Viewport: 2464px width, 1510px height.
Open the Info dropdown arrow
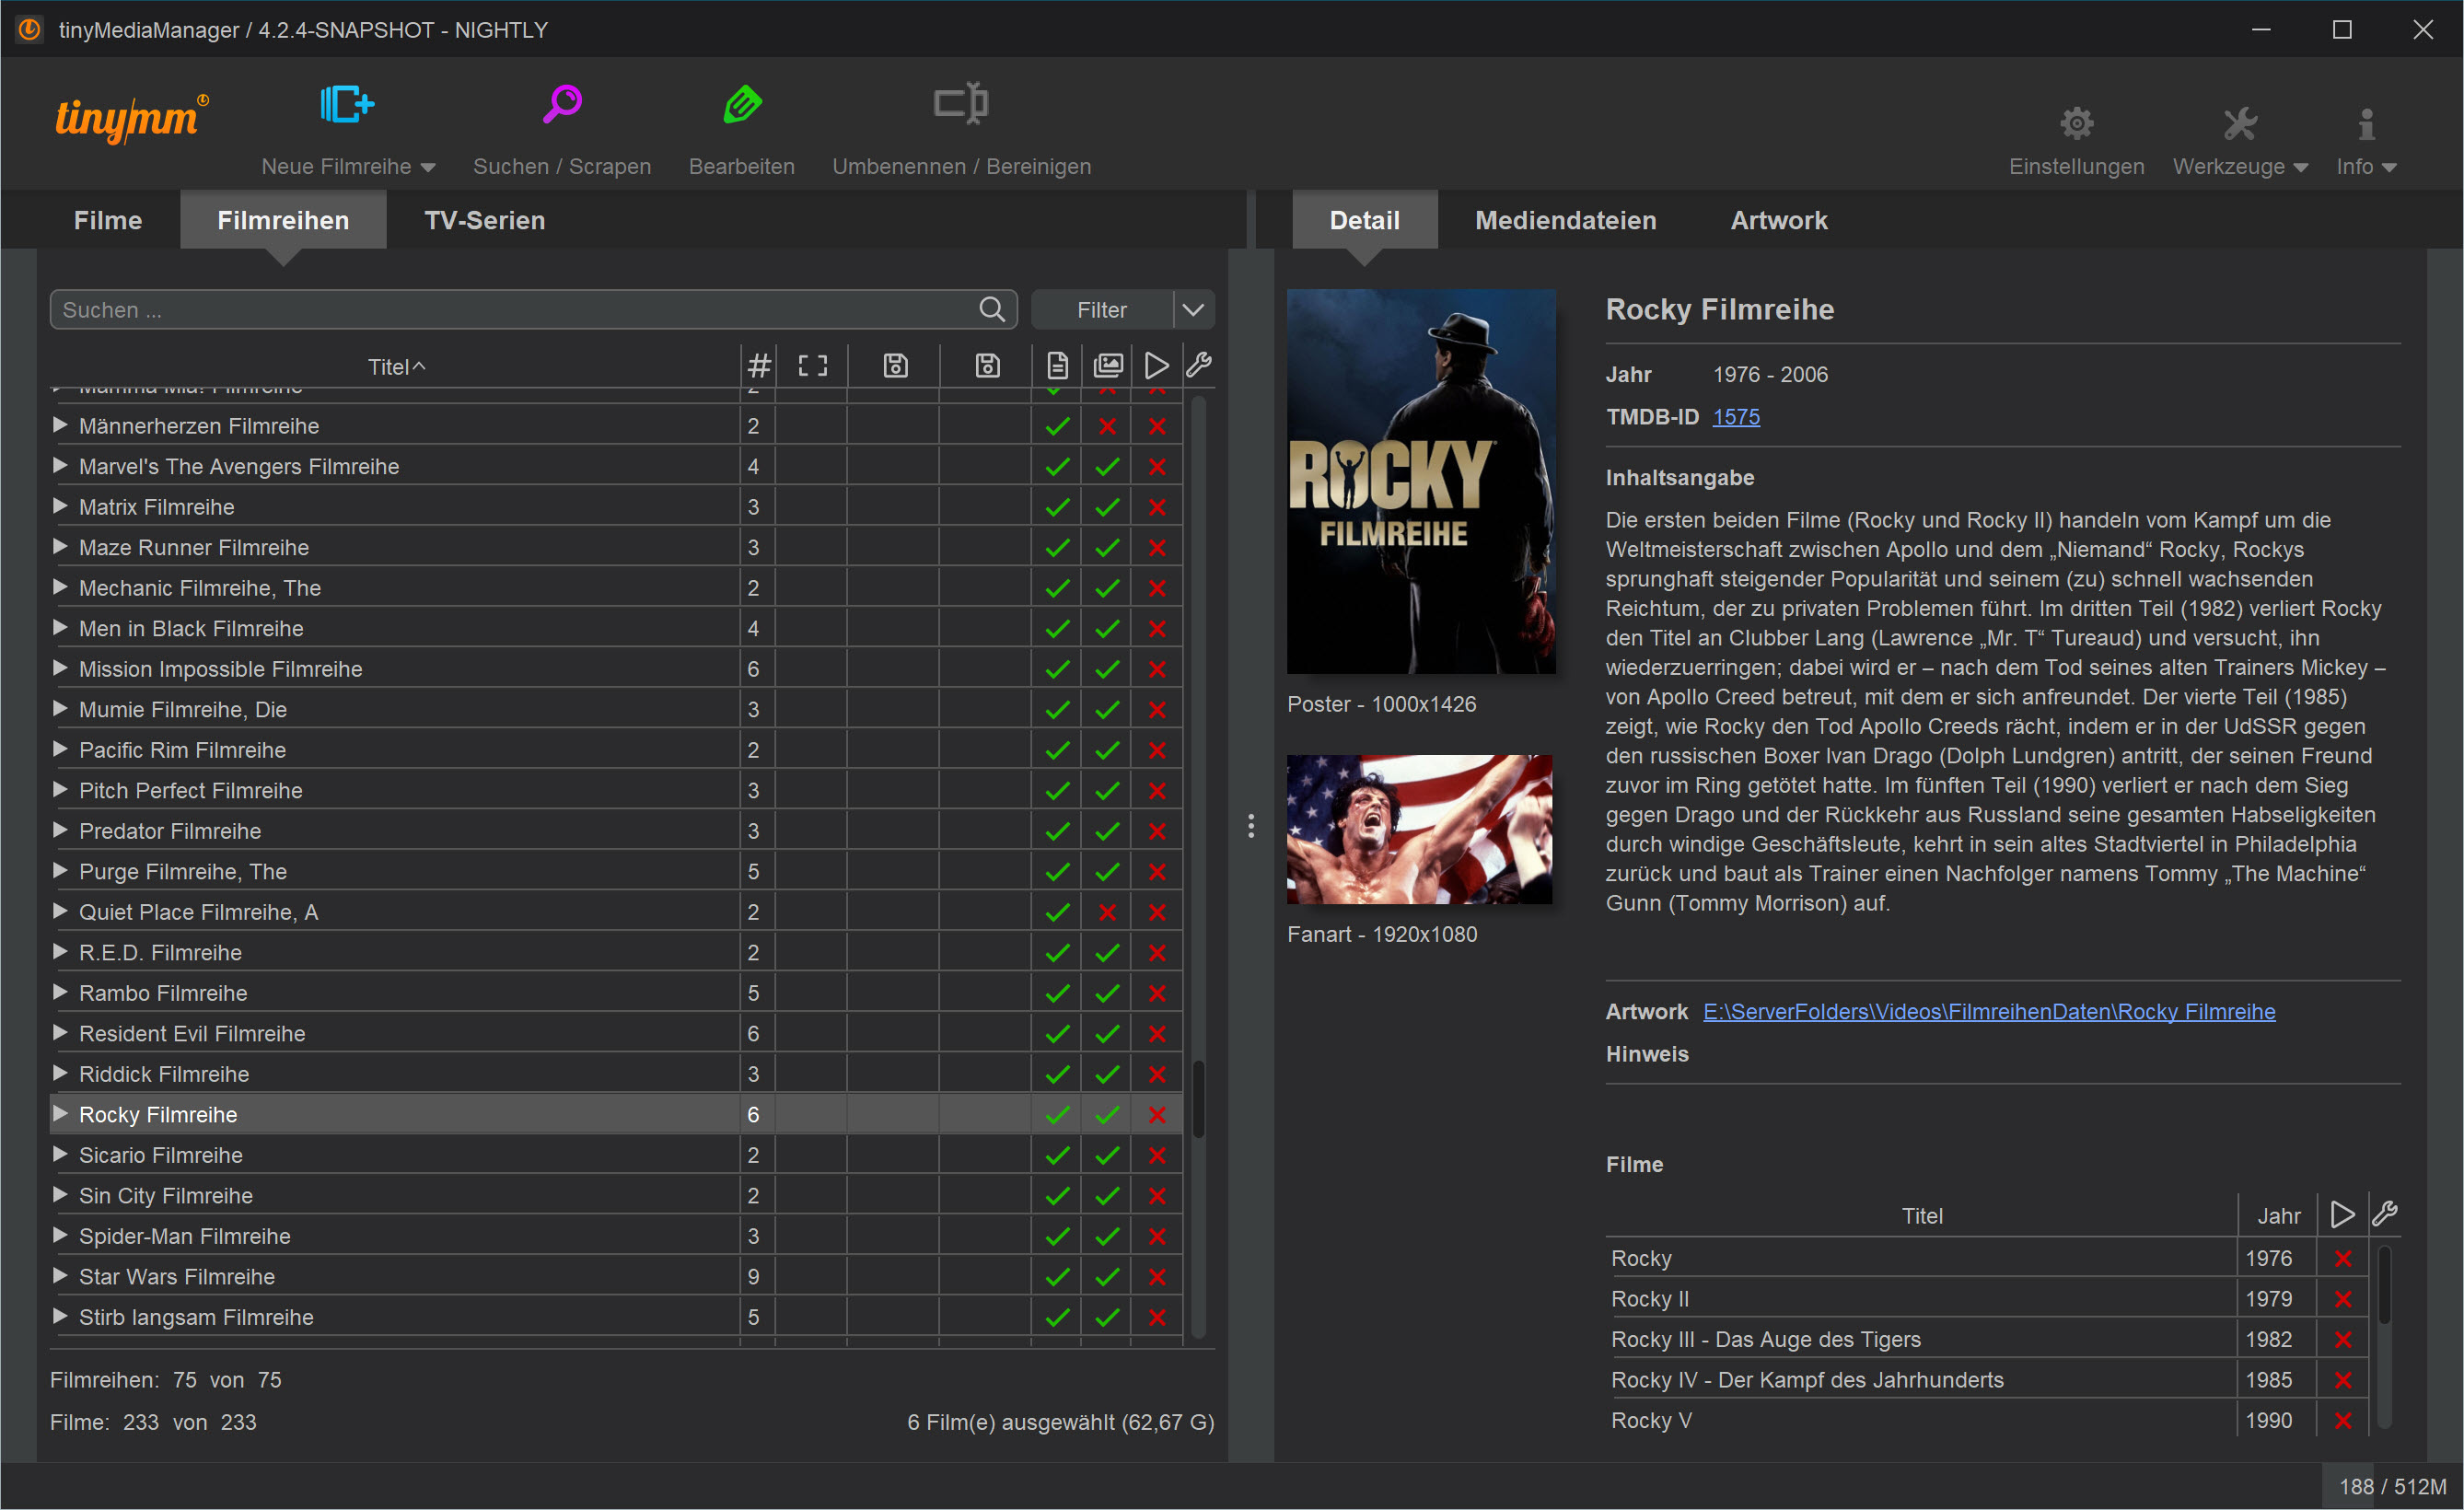pos(2389,168)
